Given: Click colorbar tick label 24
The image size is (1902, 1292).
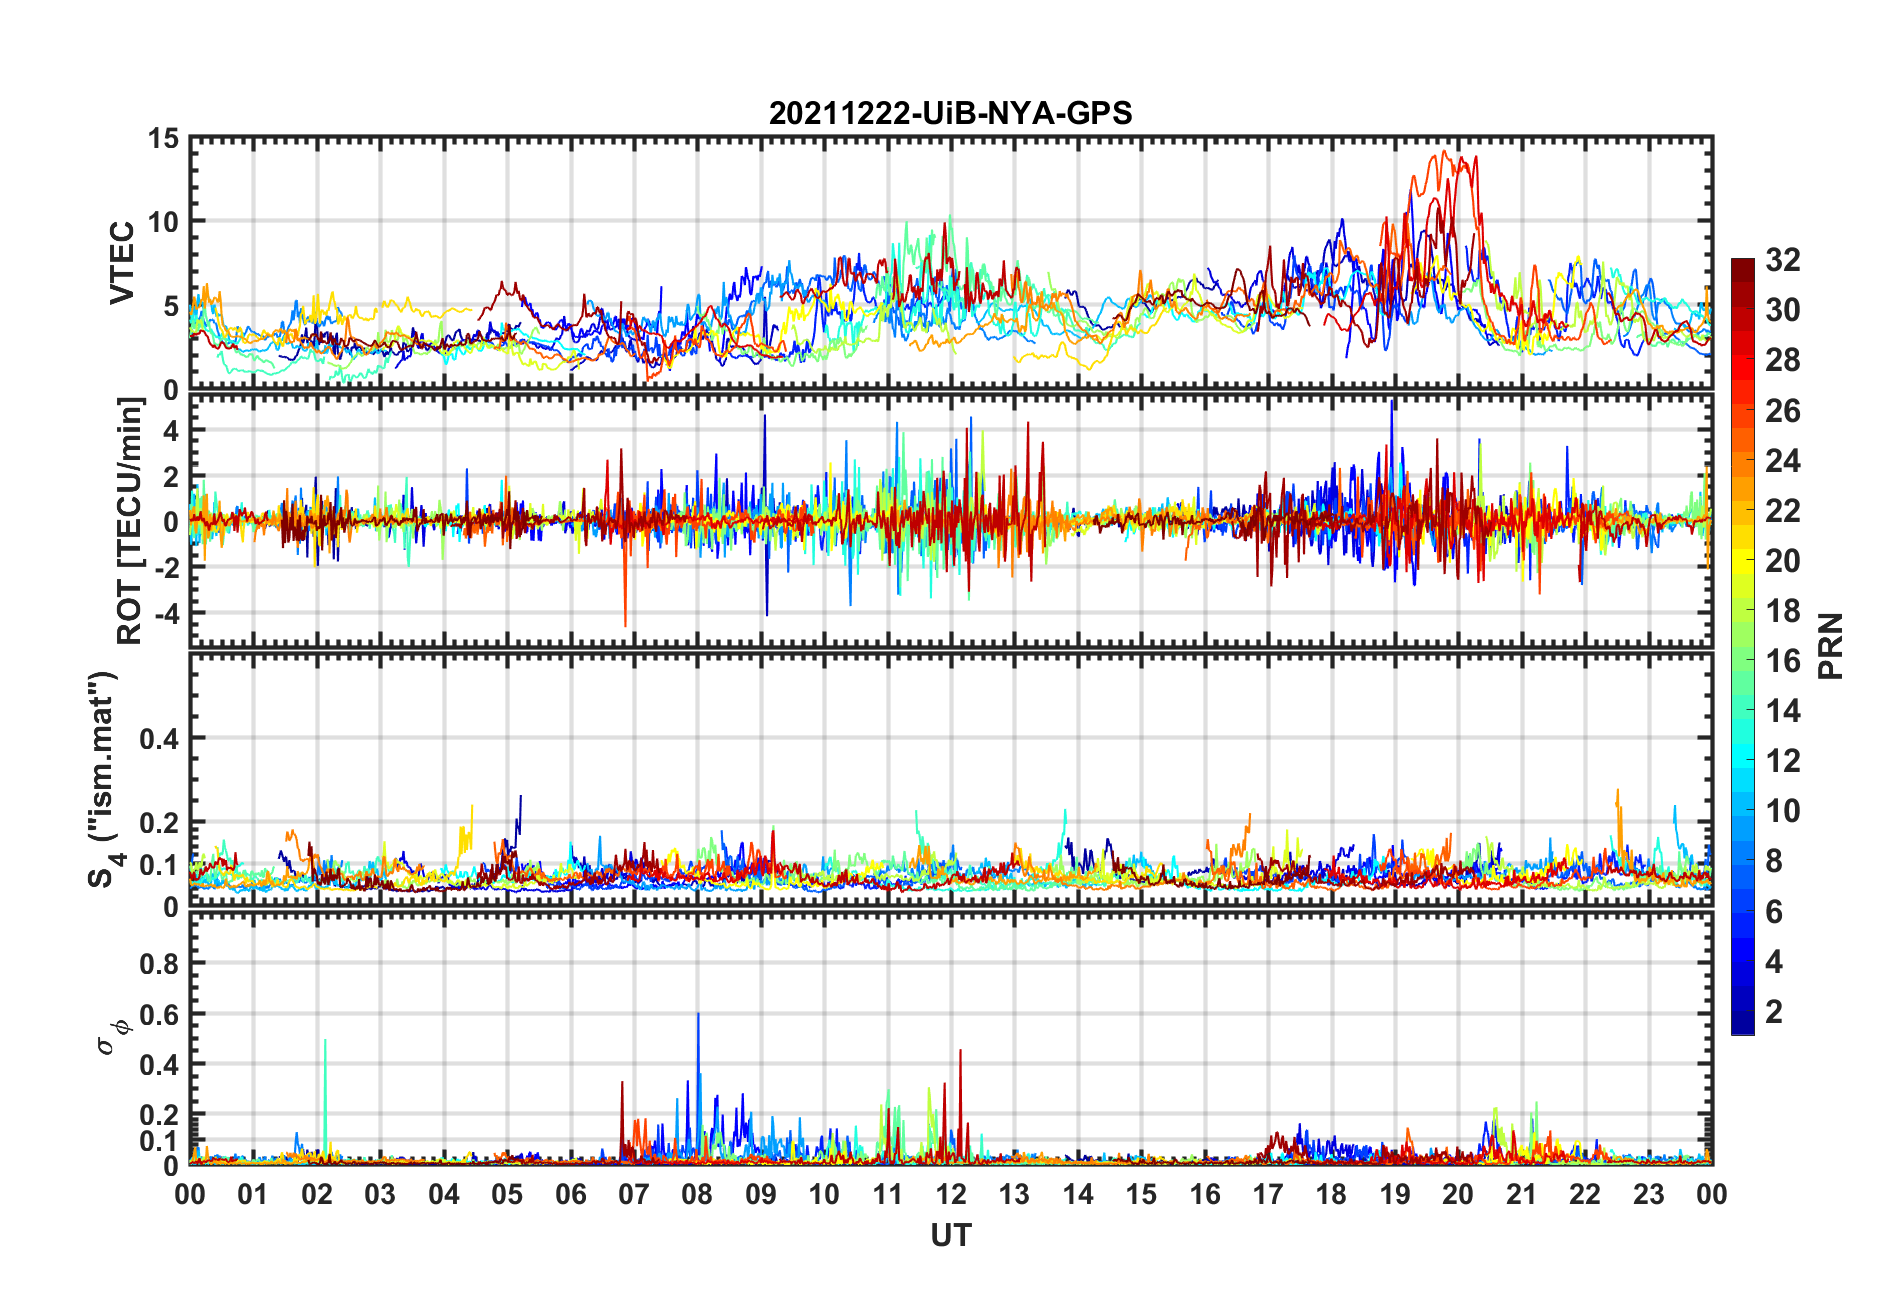Looking at the screenshot, I should pos(1783,460).
